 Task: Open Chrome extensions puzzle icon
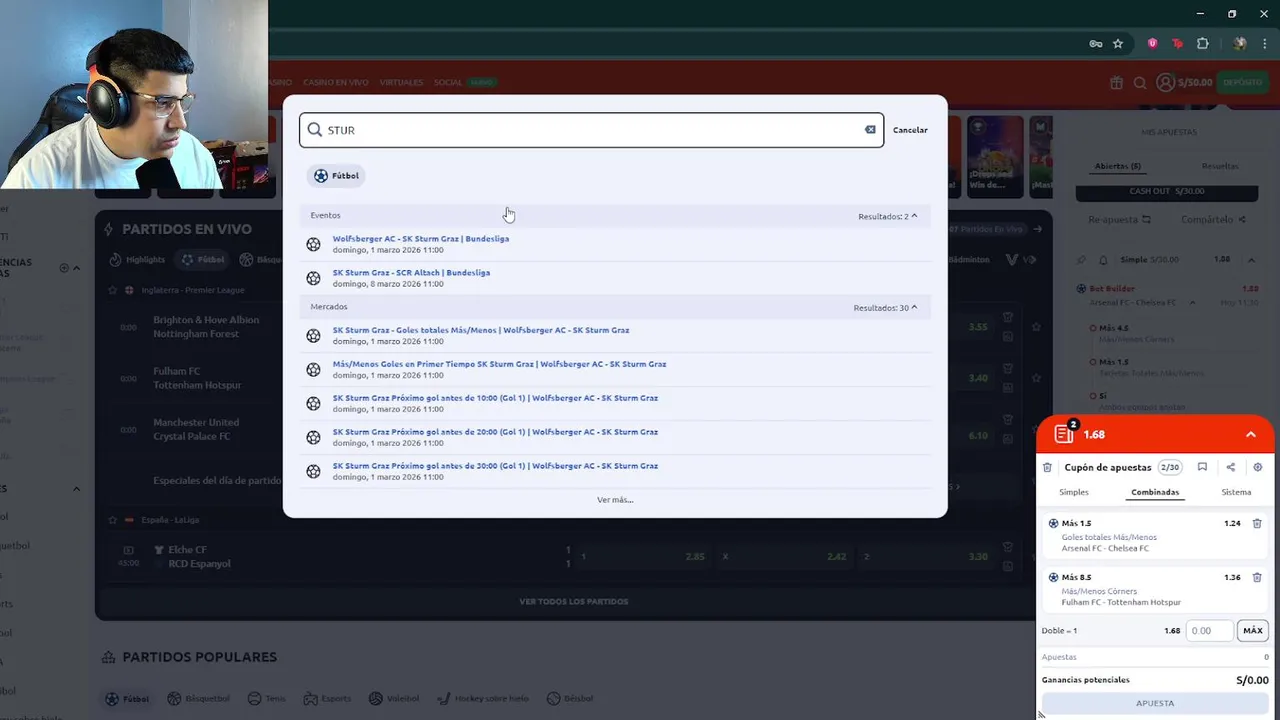(x=1203, y=44)
